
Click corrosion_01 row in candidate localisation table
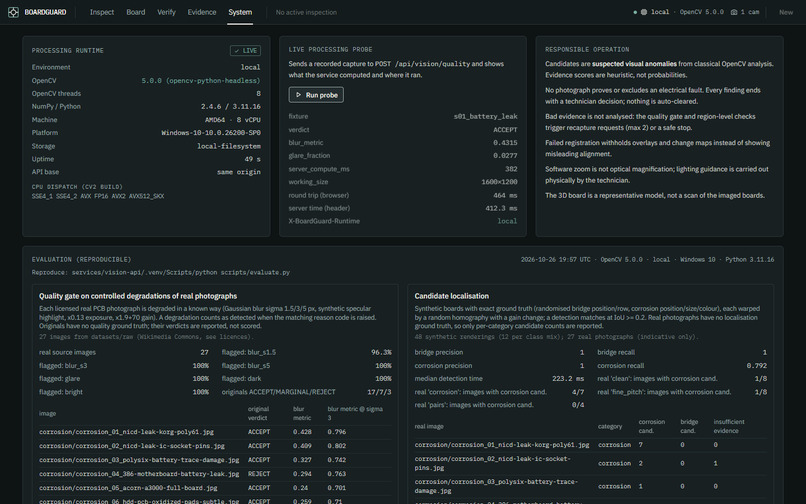tap(591, 445)
